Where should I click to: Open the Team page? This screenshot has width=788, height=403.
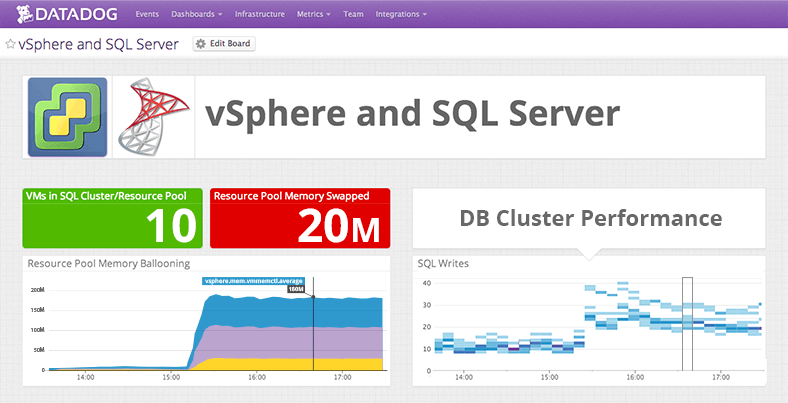pos(353,14)
